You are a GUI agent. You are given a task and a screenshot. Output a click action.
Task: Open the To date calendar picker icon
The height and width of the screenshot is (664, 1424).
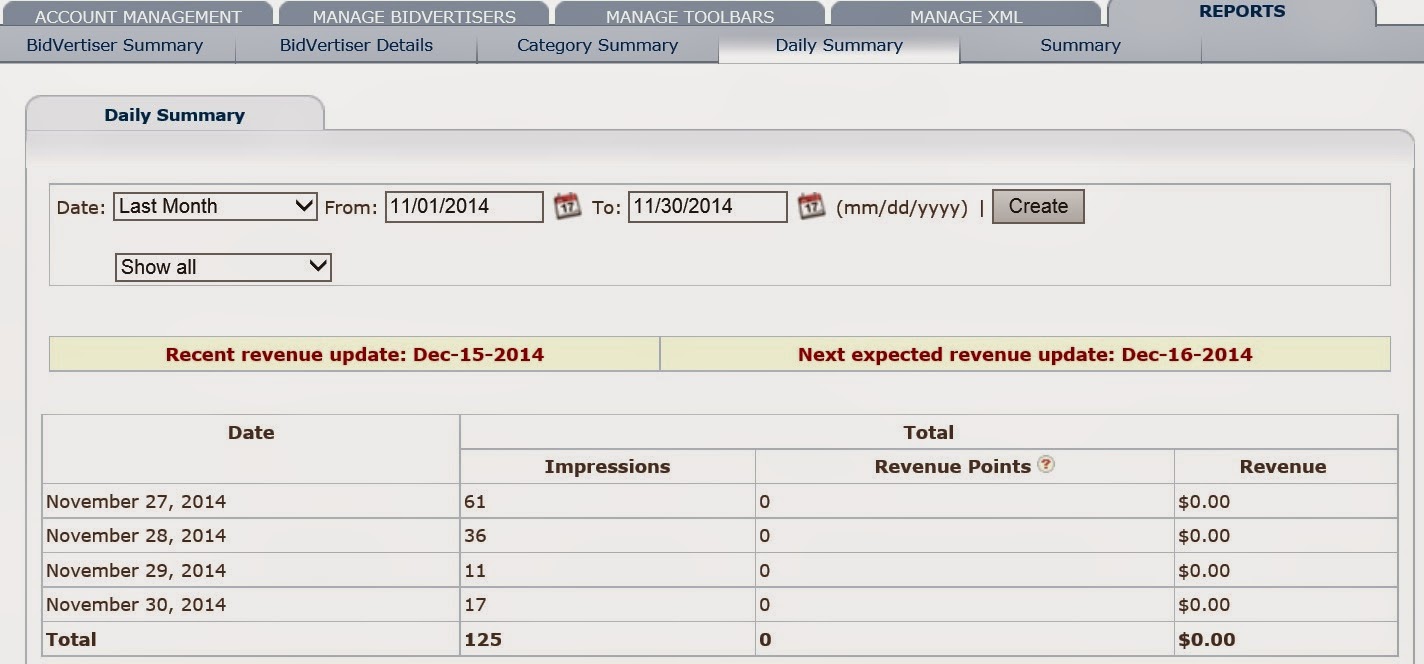coord(811,207)
